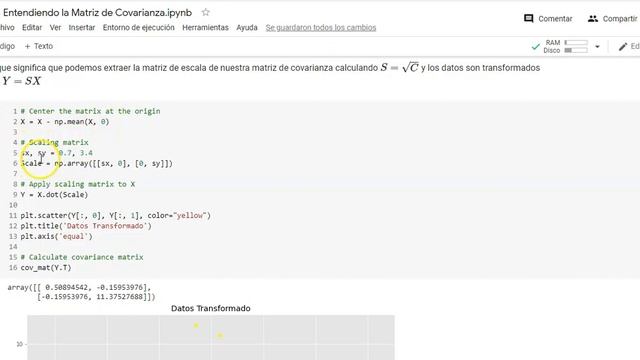
Task: Click the Disco usage bar
Action: pyautogui.click(x=576, y=50)
